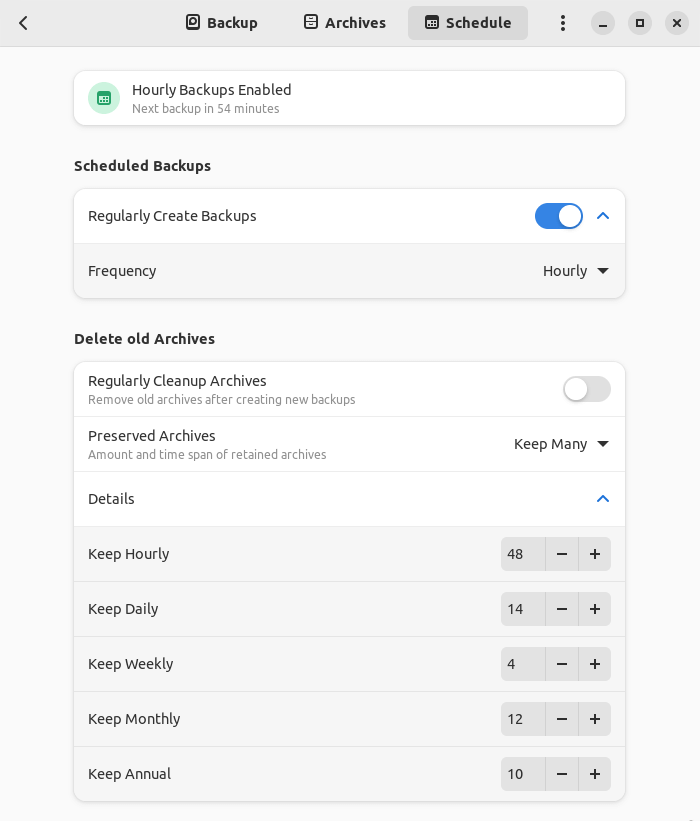Open the Frequency Hourly dropdown
The height and width of the screenshot is (821, 700).
[575, 271]
